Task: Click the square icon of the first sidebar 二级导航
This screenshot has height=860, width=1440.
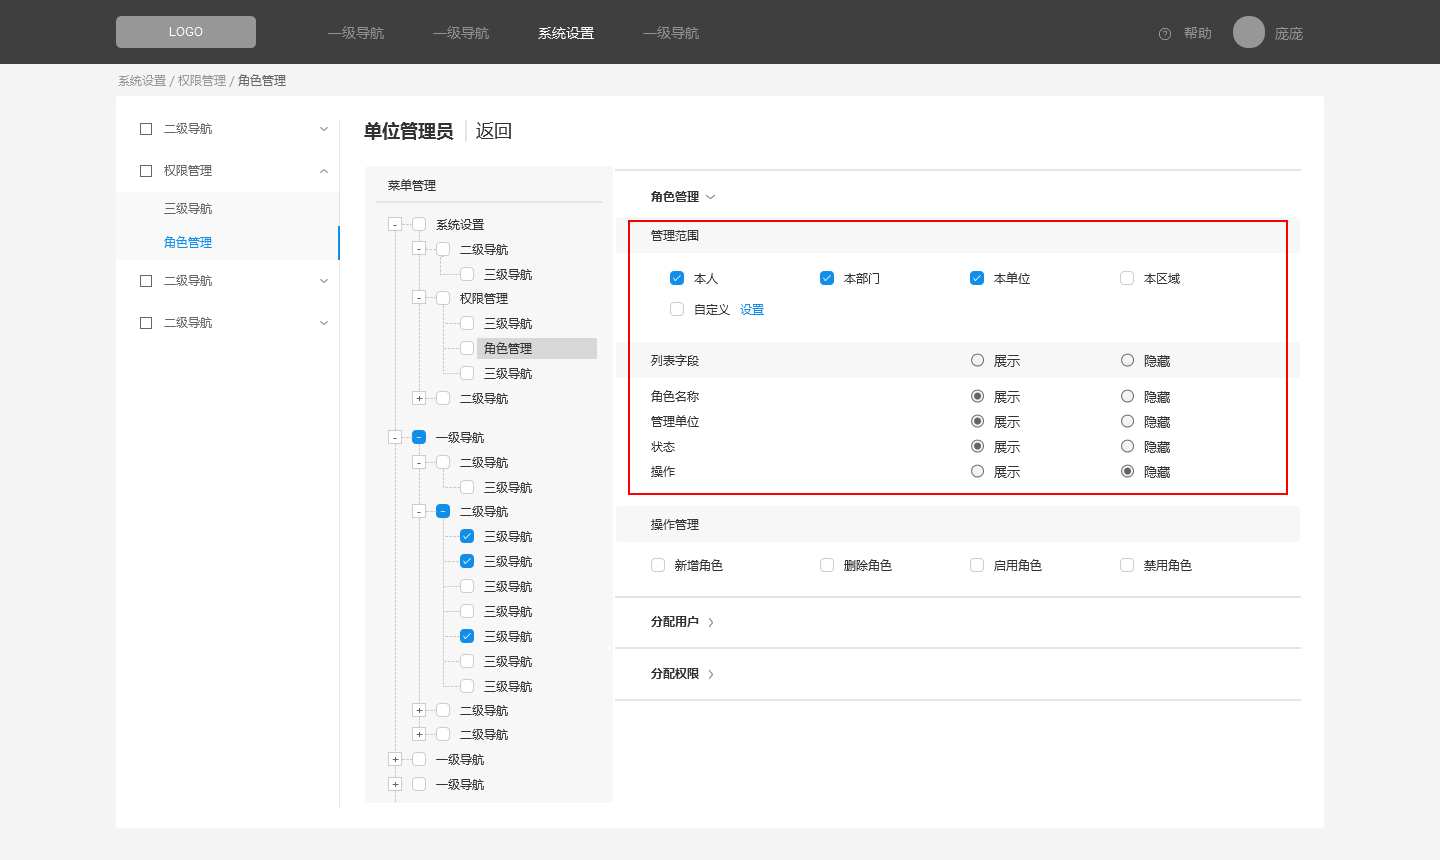Action: pyautogui.click(x=146, y=129)
